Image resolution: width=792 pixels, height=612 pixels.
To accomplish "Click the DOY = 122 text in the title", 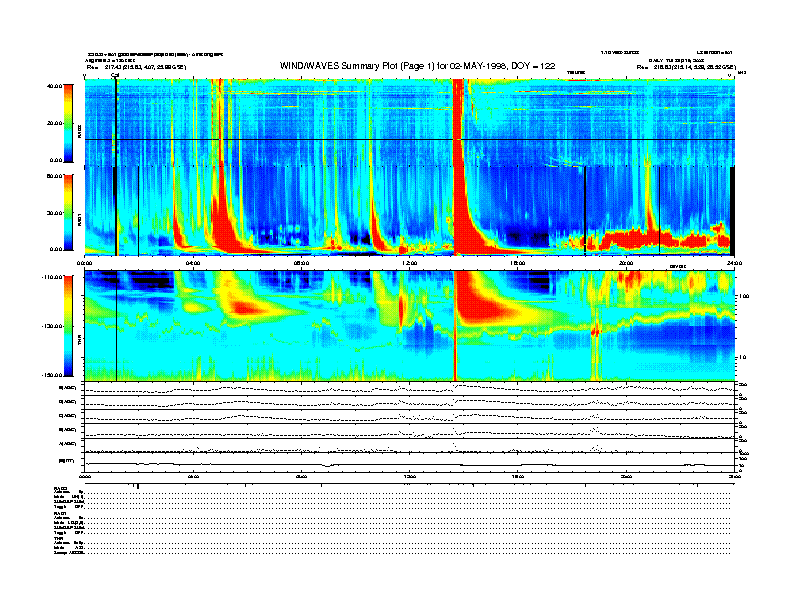I will pos(533,66).
